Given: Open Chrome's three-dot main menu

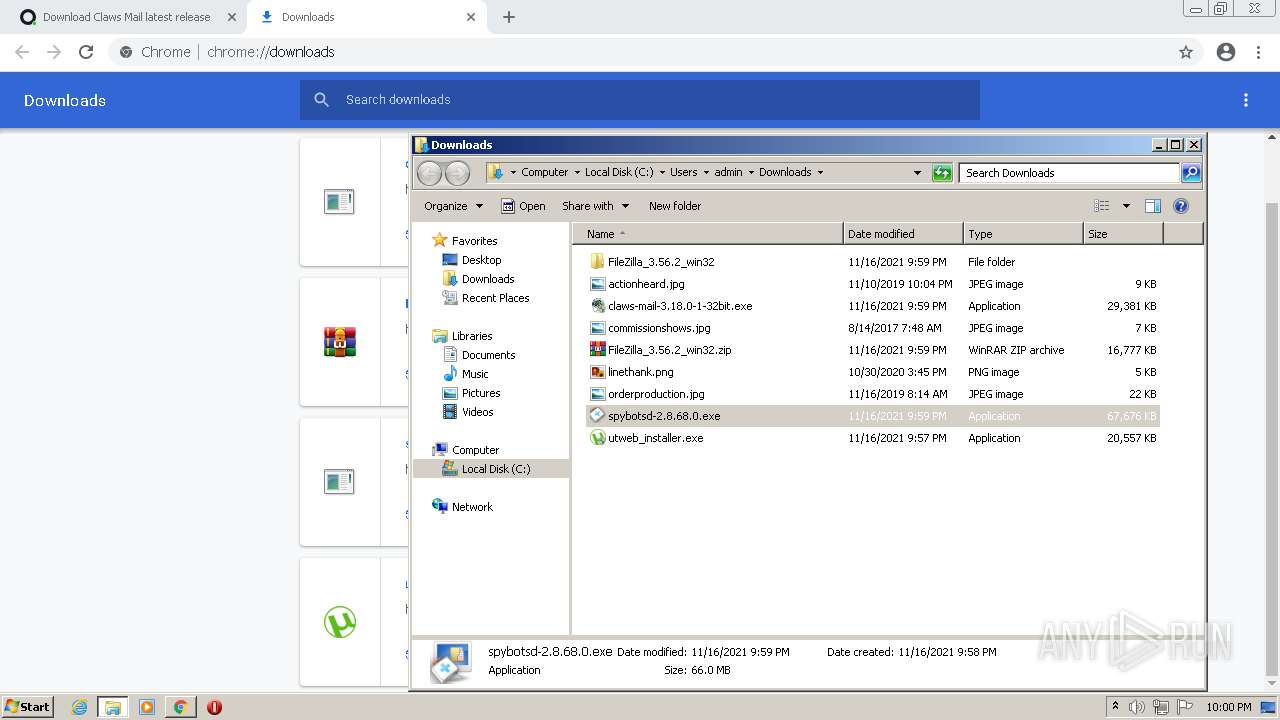Looking at the screenshot, I should click(1259, 52).
